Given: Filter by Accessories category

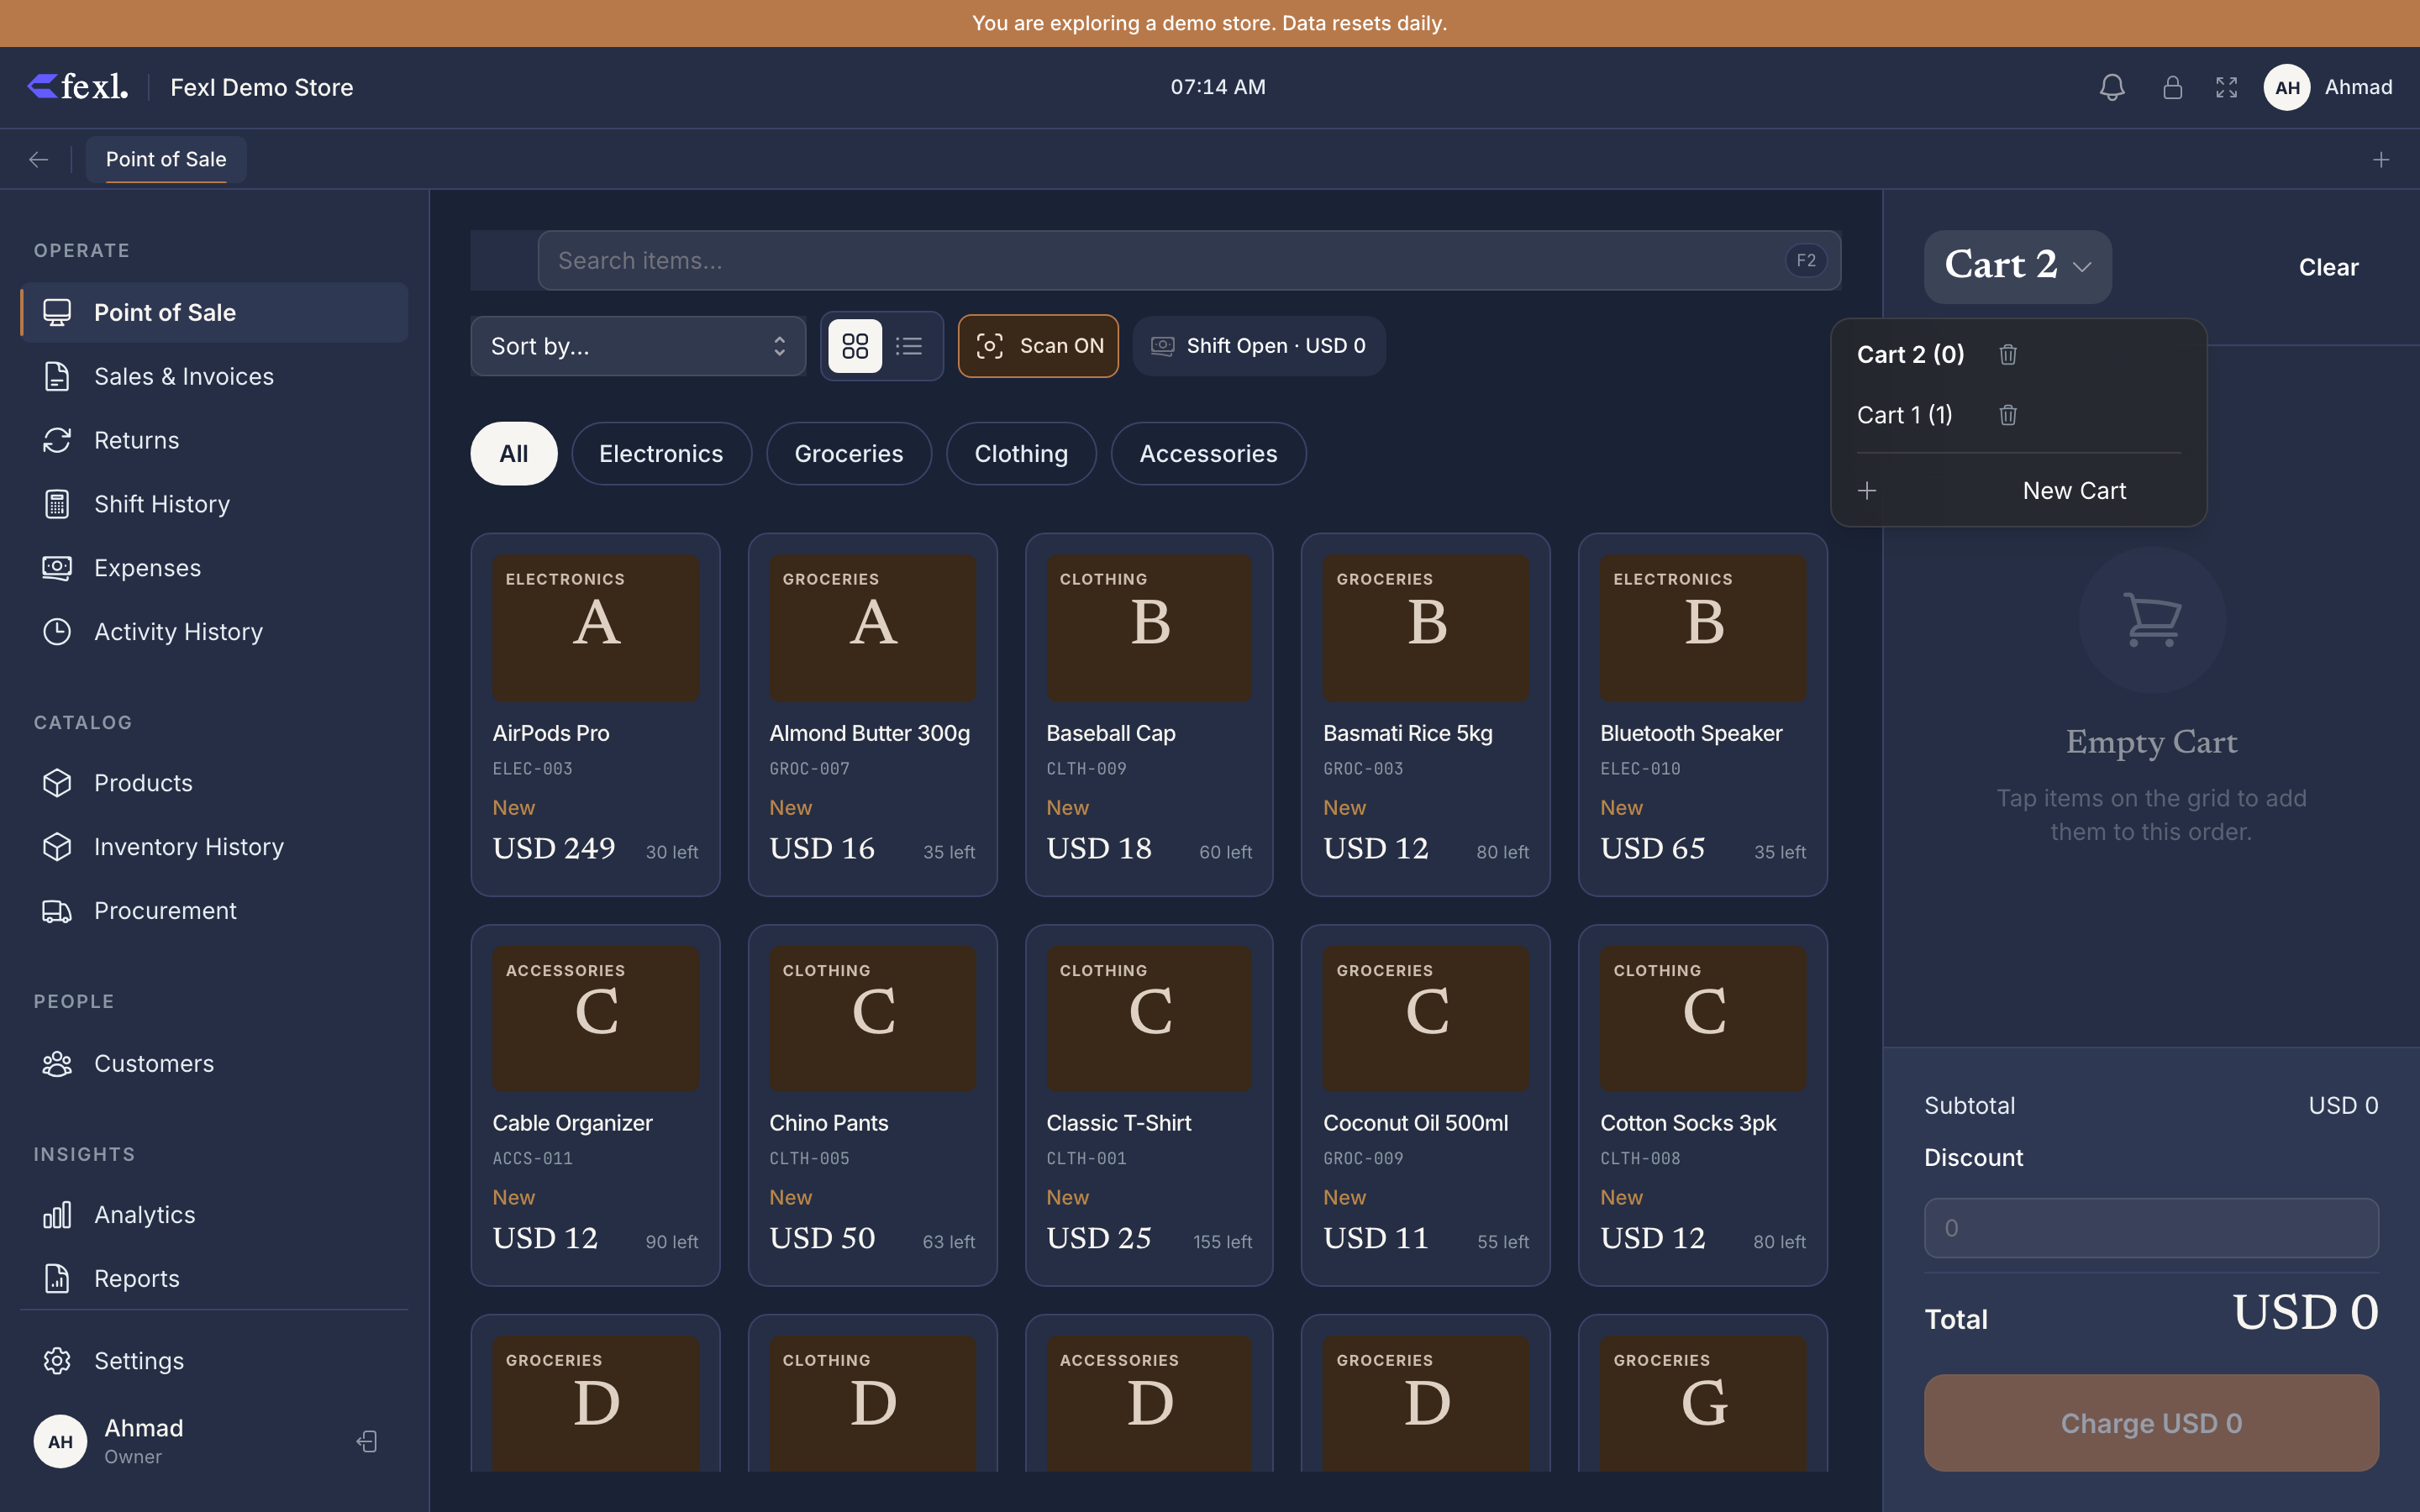Looking at the screenshot, I should (x=1208, y=454).
